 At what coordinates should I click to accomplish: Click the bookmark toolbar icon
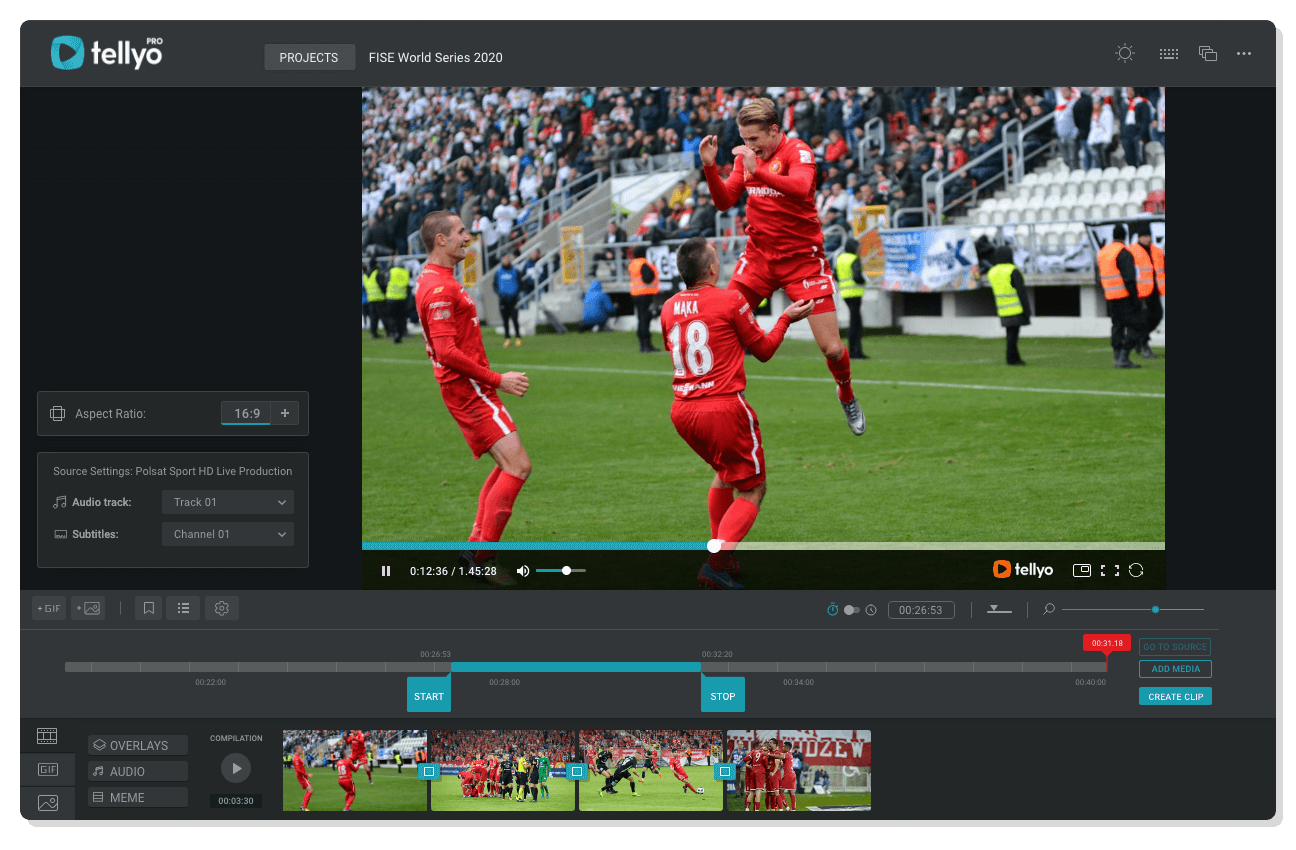click(x=149, y=608)
